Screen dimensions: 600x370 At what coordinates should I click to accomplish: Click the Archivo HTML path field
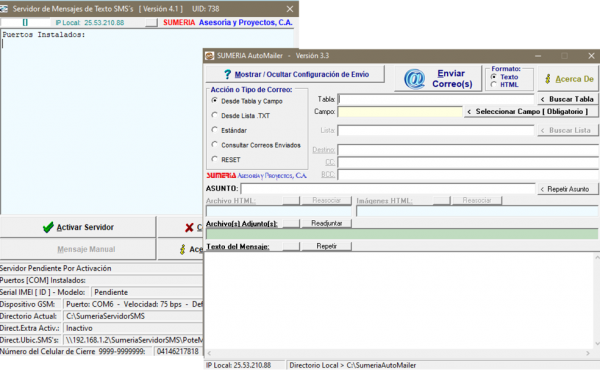[x=279, y=211]
